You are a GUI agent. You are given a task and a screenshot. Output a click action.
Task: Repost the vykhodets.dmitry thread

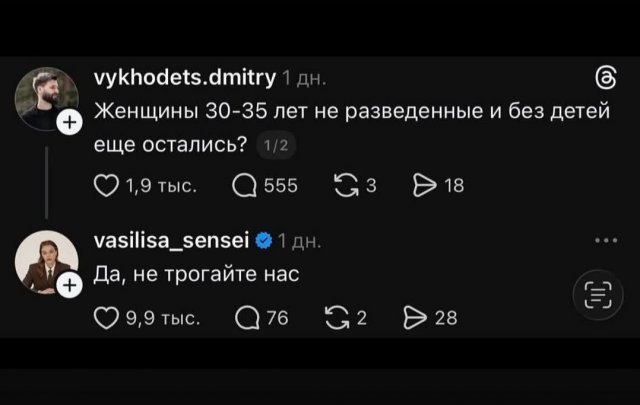346,186
